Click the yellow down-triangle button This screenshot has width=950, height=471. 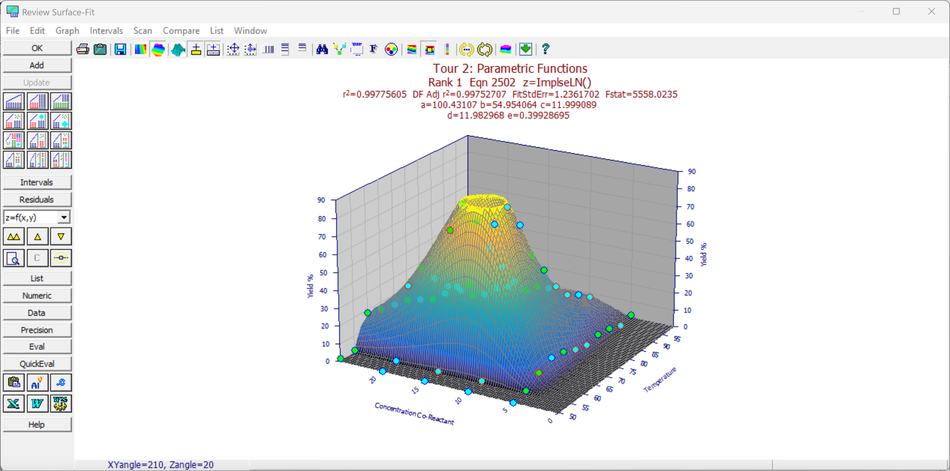(x=61, y=237)
